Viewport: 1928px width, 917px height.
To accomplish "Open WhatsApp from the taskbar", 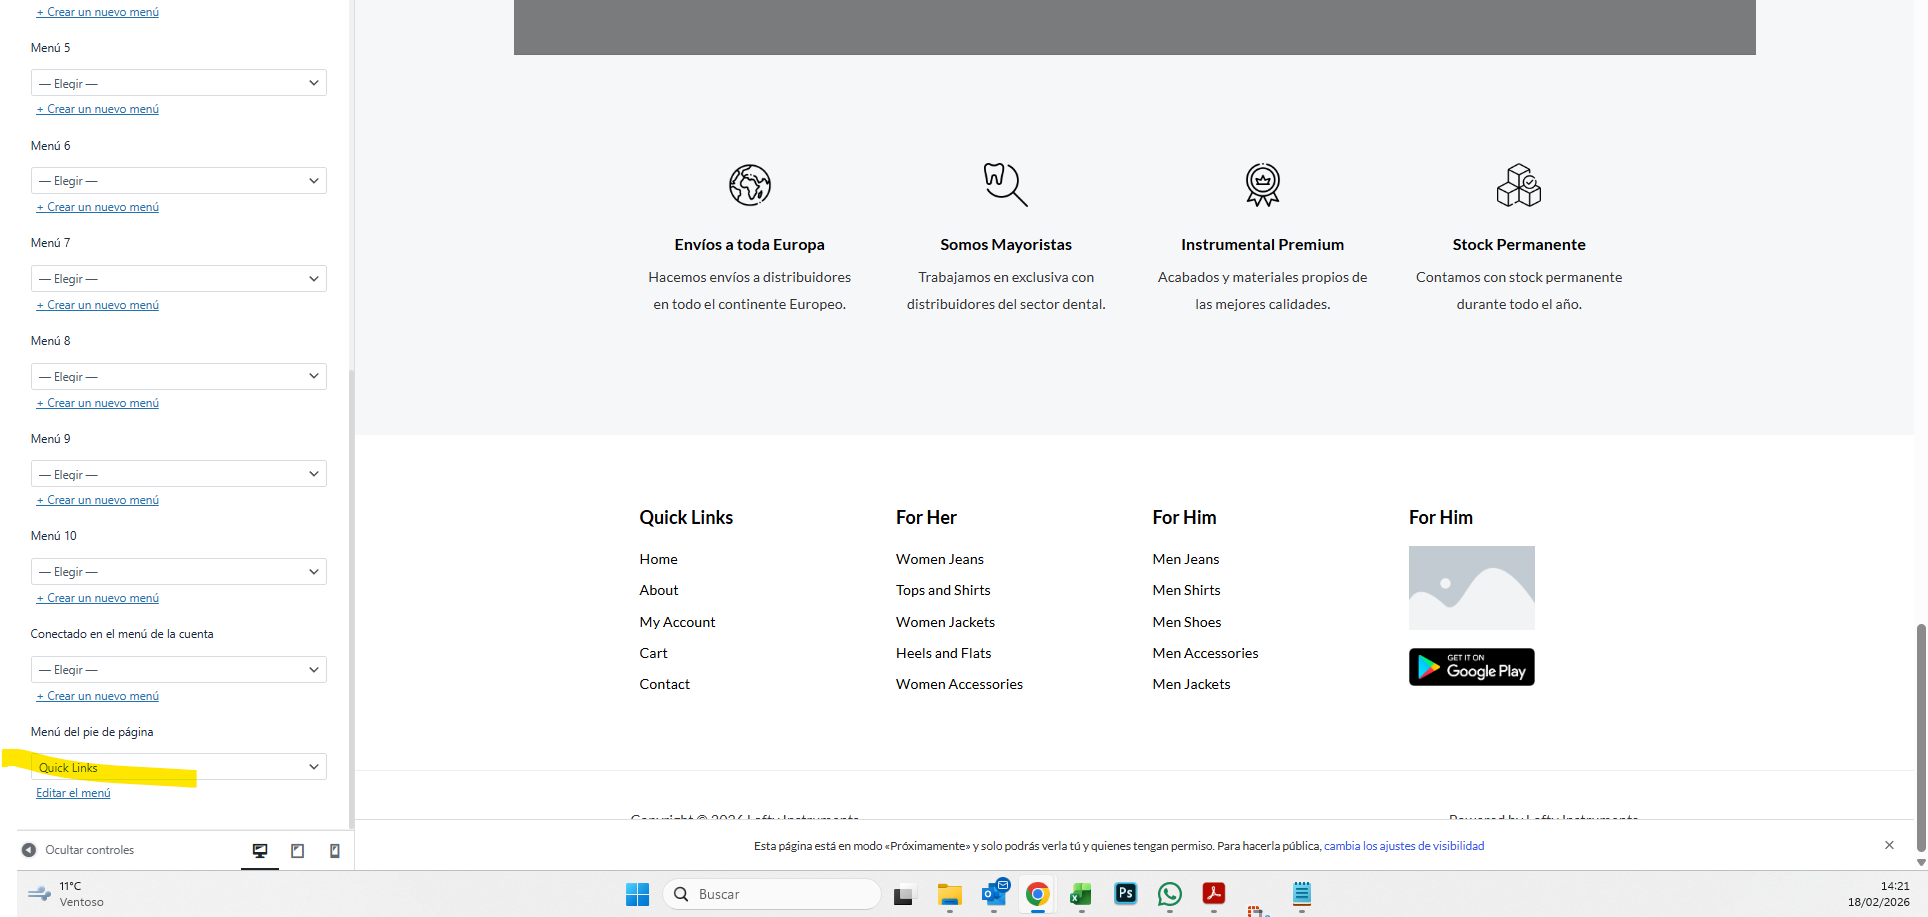I will (1169, 894).
